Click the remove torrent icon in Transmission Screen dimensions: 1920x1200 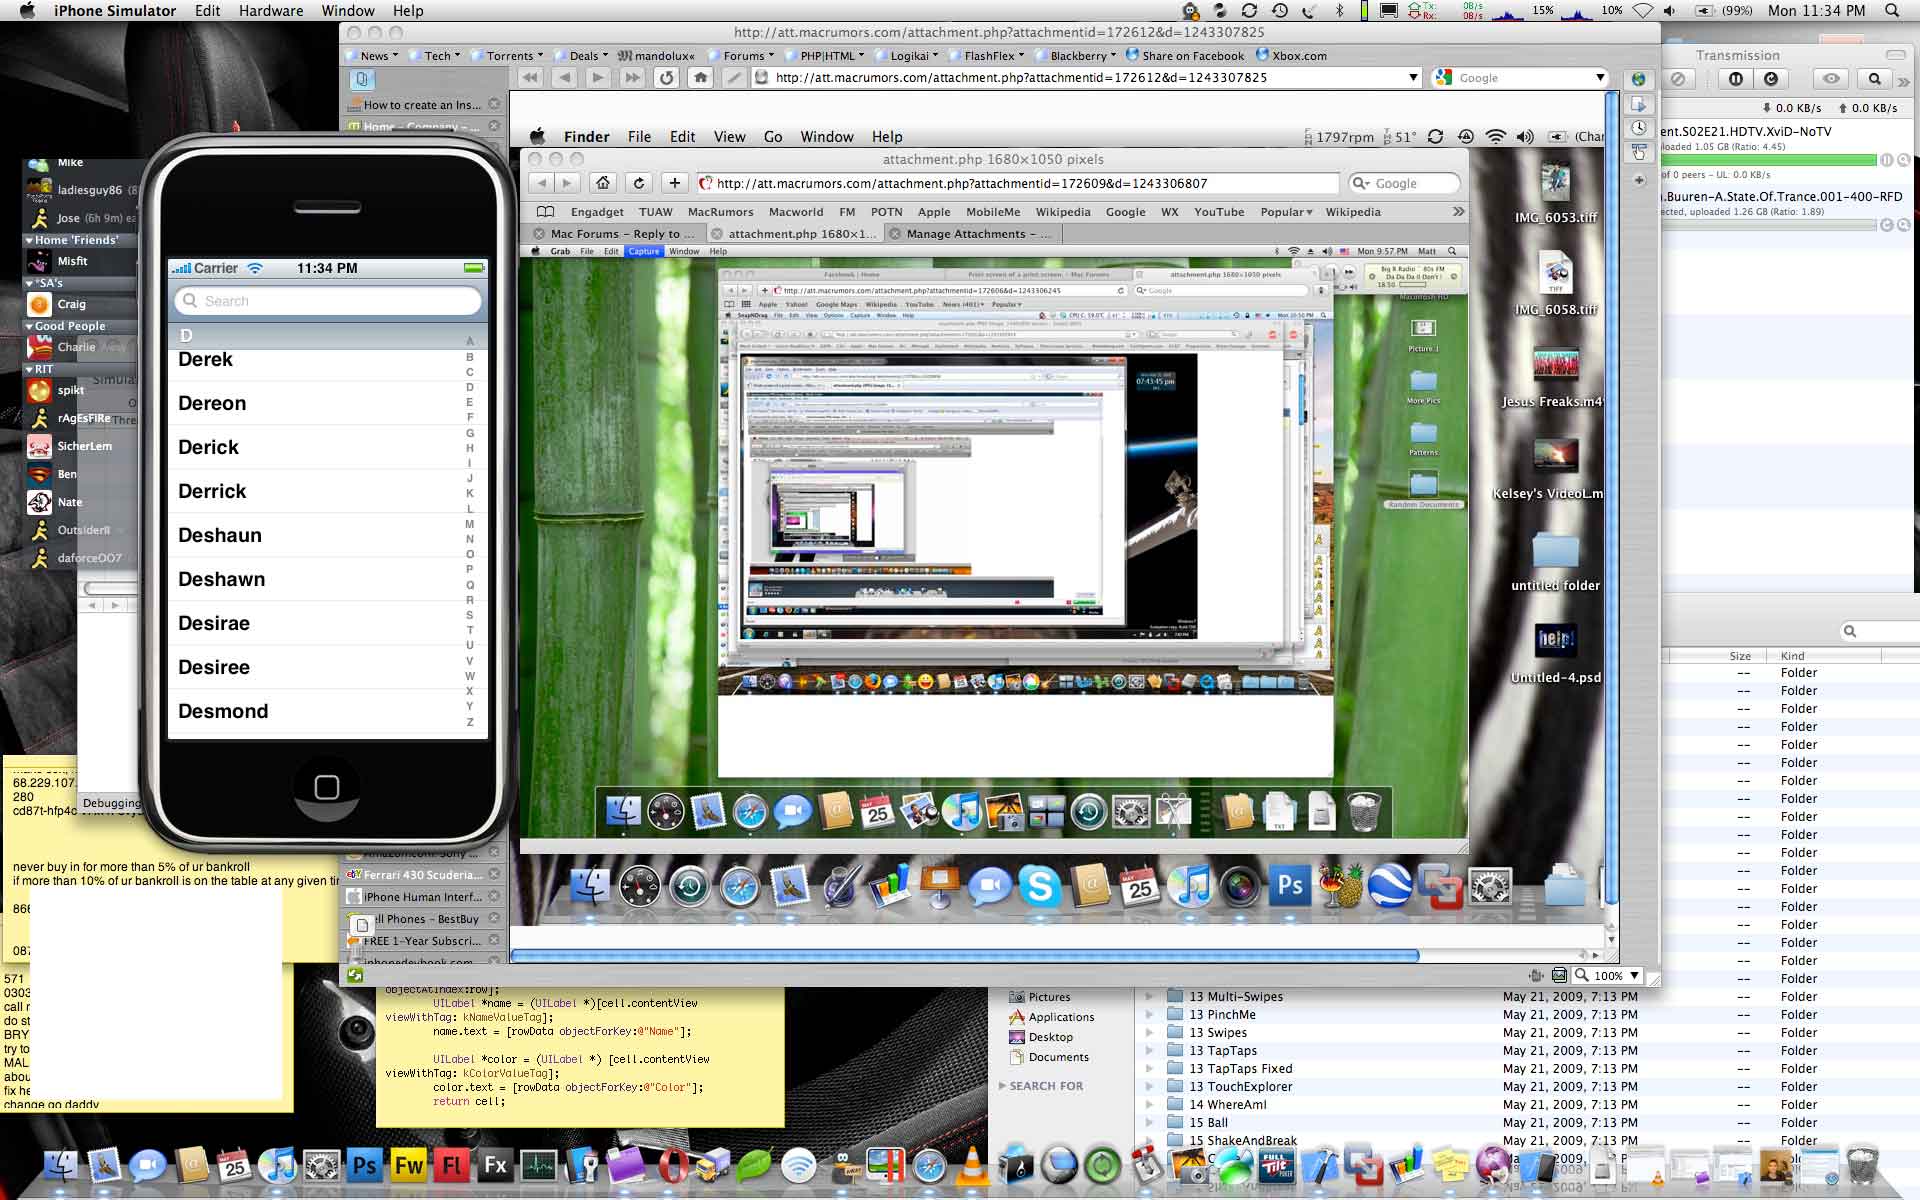(x=1679, y=79)
